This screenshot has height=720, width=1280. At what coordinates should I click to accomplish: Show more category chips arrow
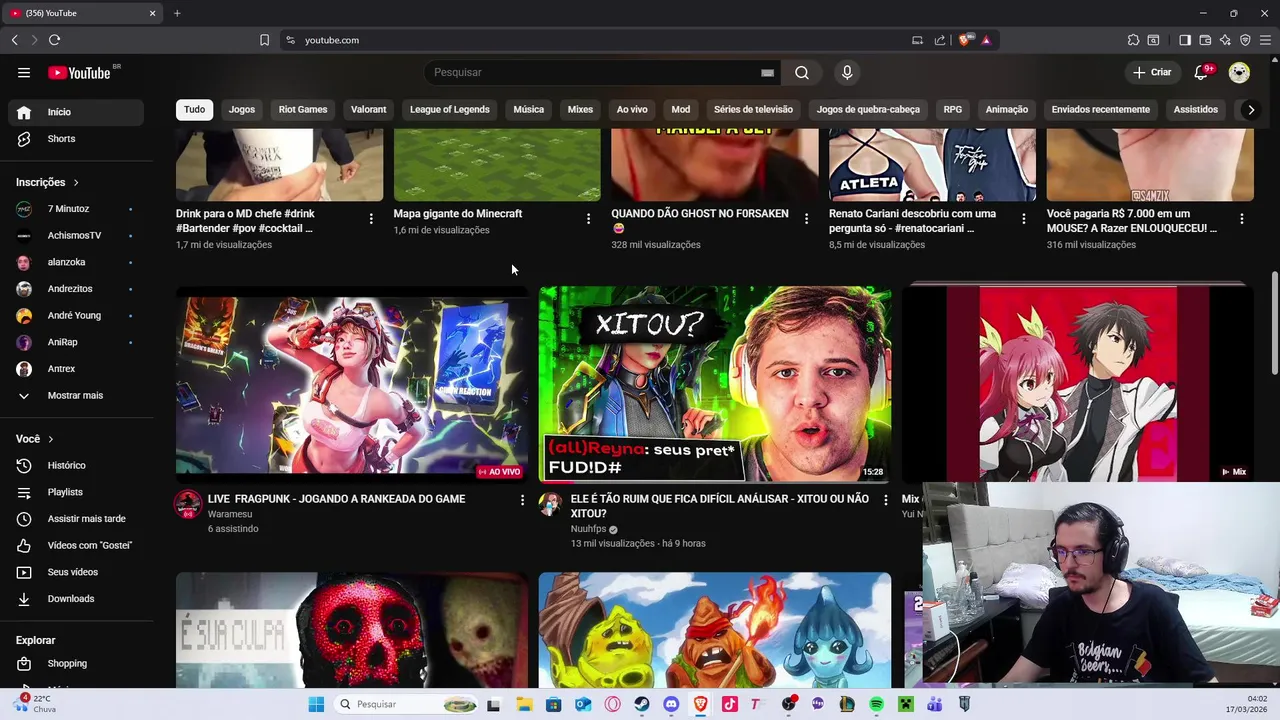pyautogui.click(x=1251, y=110)
